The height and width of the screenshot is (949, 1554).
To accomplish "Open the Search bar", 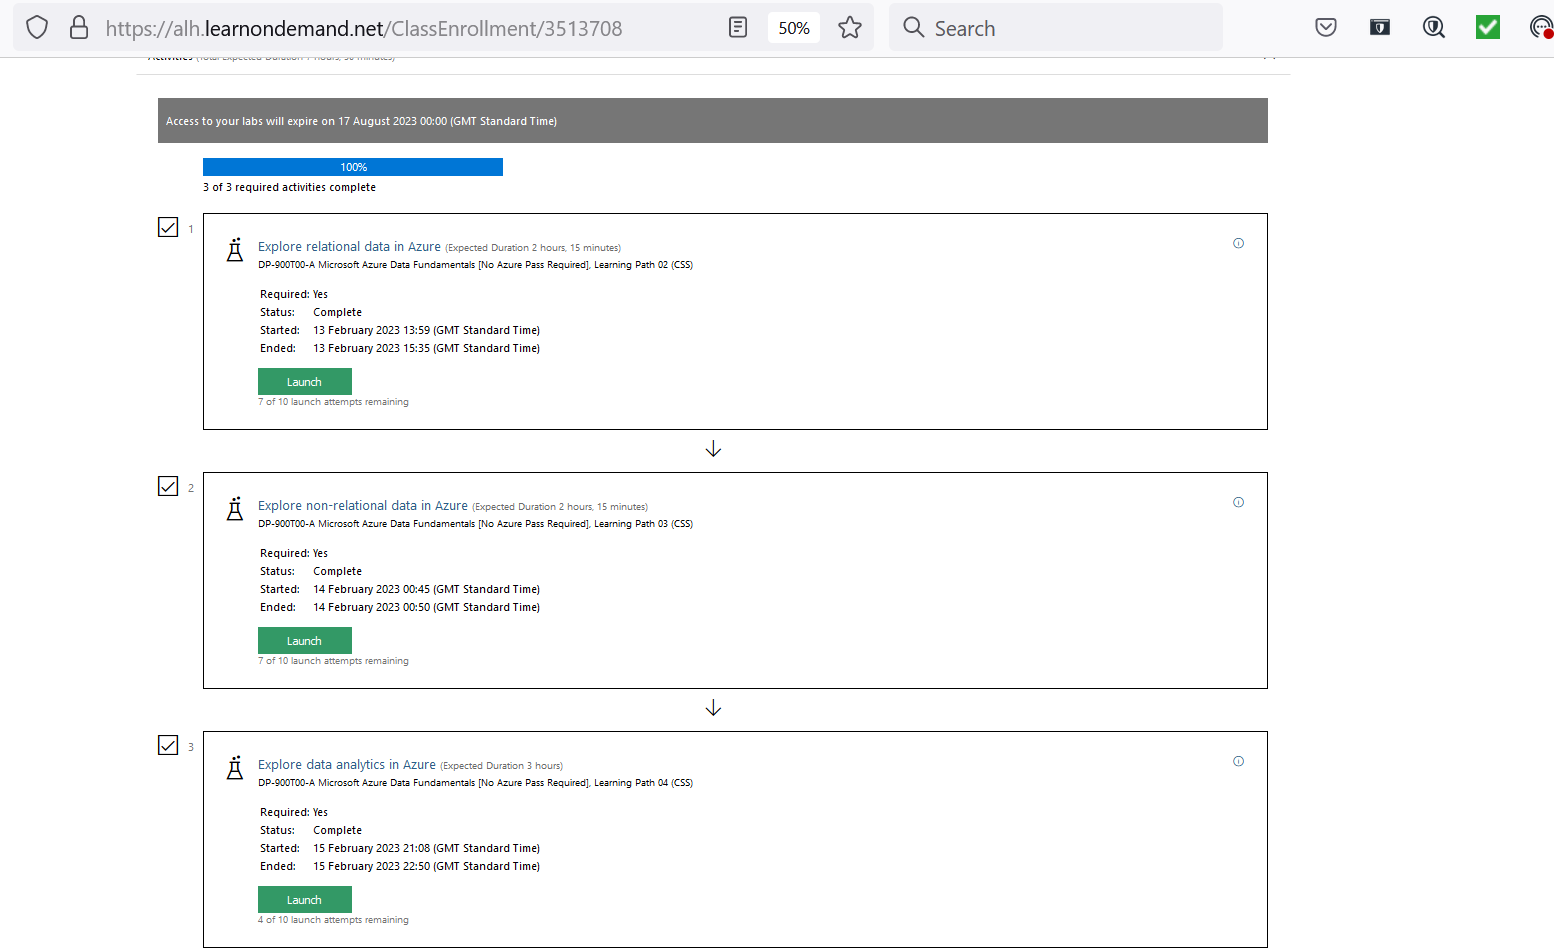I will point(1055,27).
